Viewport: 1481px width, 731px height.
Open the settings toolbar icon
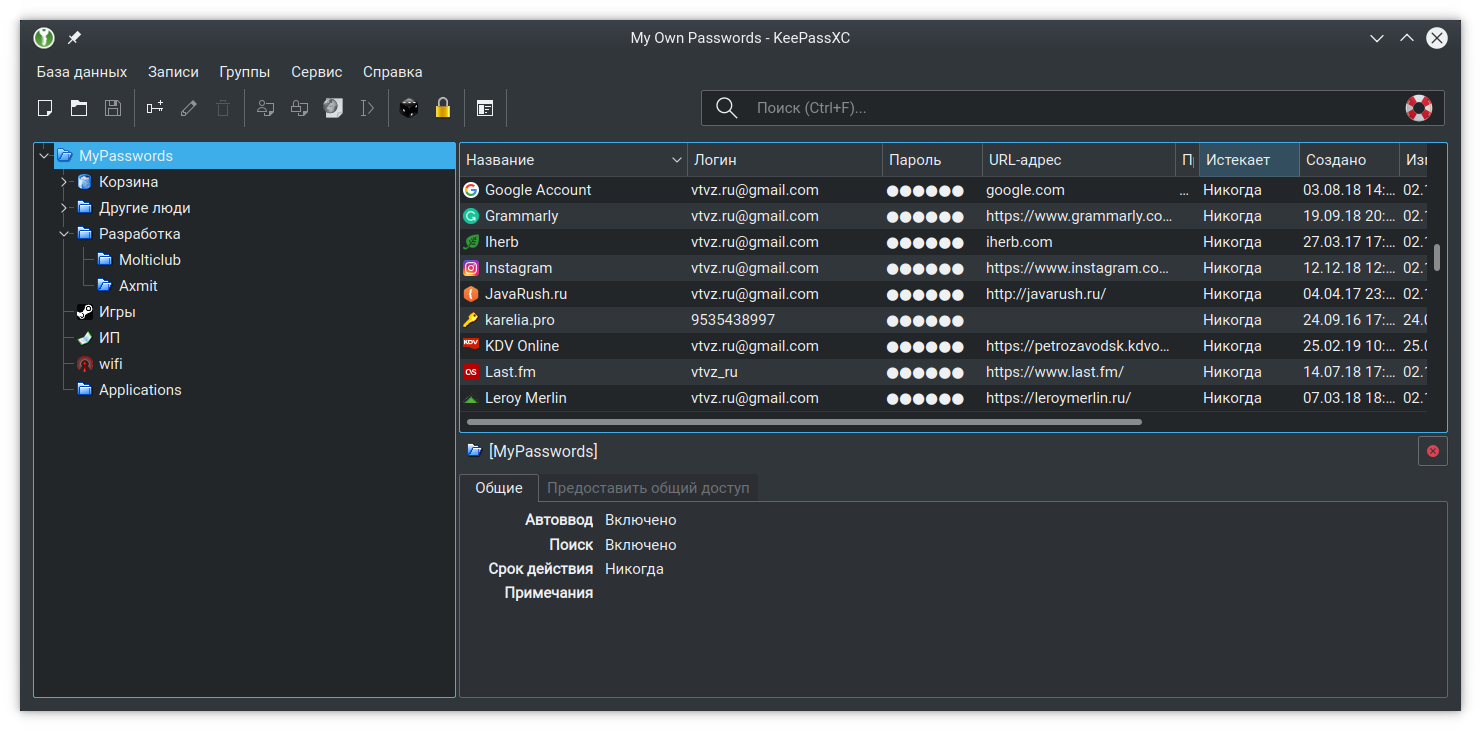485,108
